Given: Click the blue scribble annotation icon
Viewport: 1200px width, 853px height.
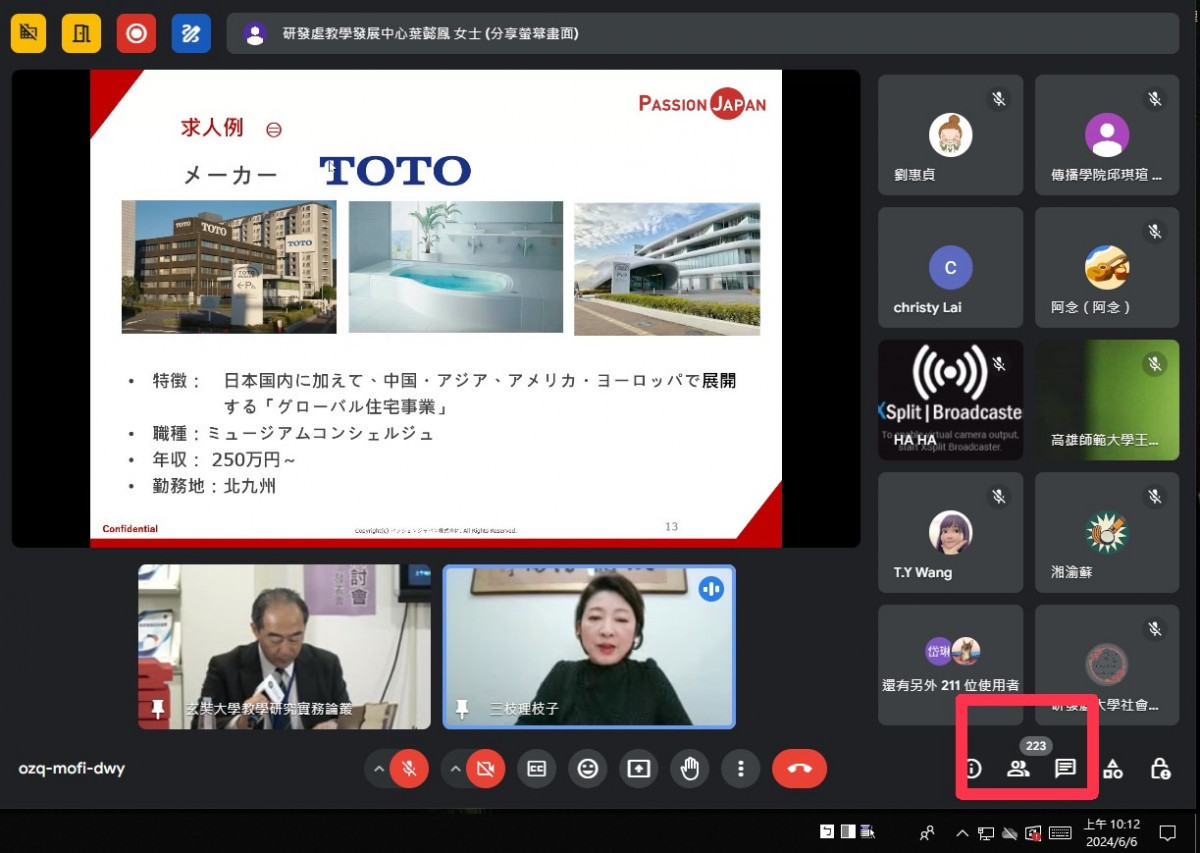Looking at the screenshot, I should [190, 33].
